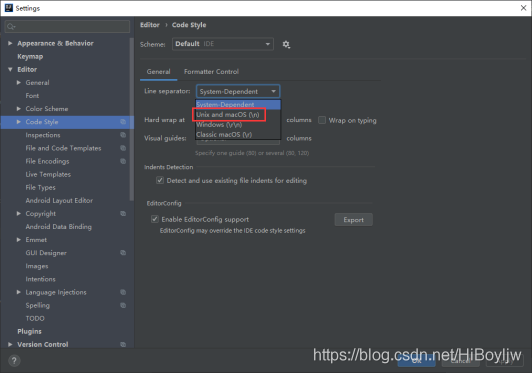The image size is (532, 374).
Task: Expand the Language Injections node
Action: [19, 292]
